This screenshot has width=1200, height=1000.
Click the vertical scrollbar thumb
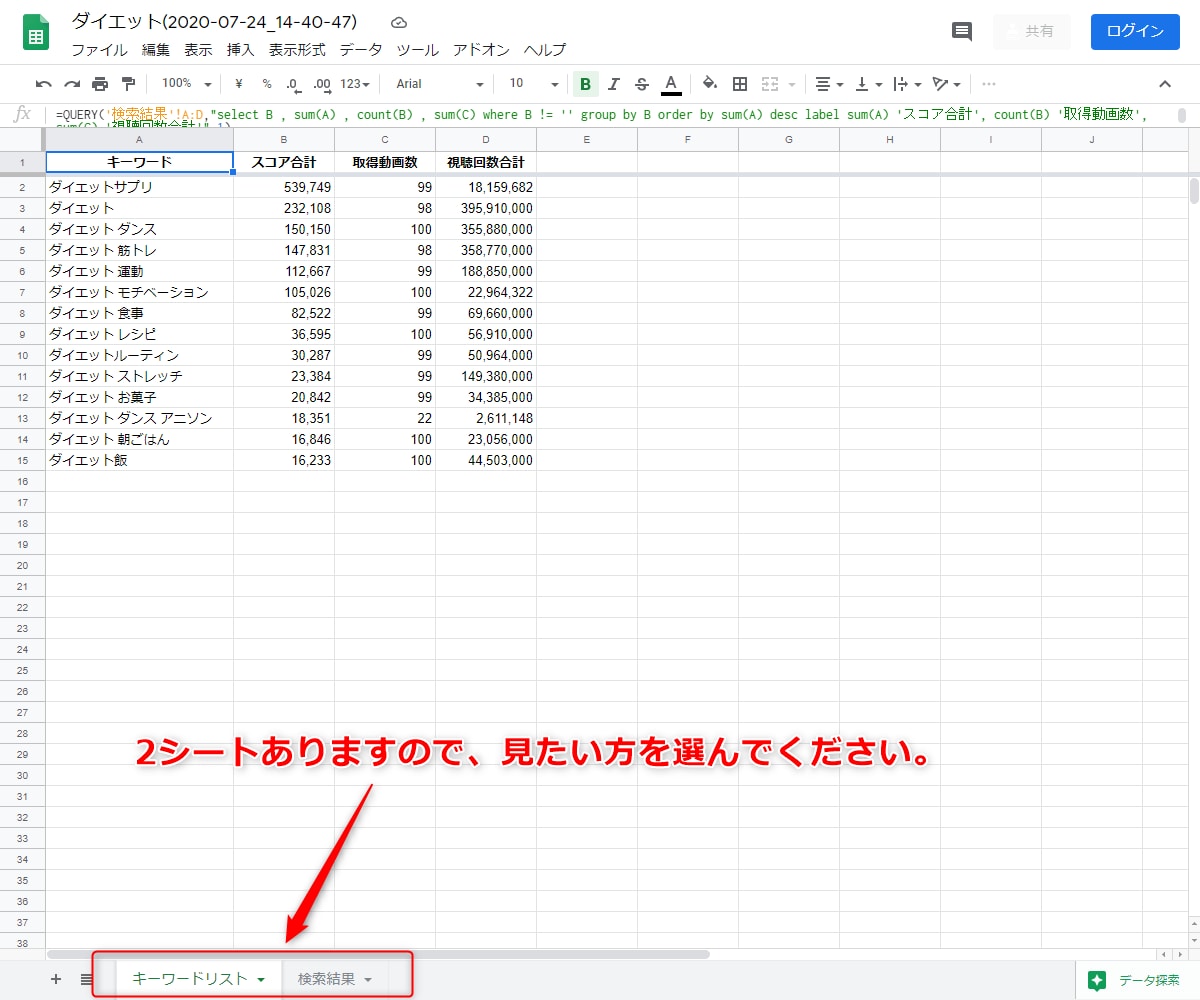pyautogui.click(x=1194, y=189)
